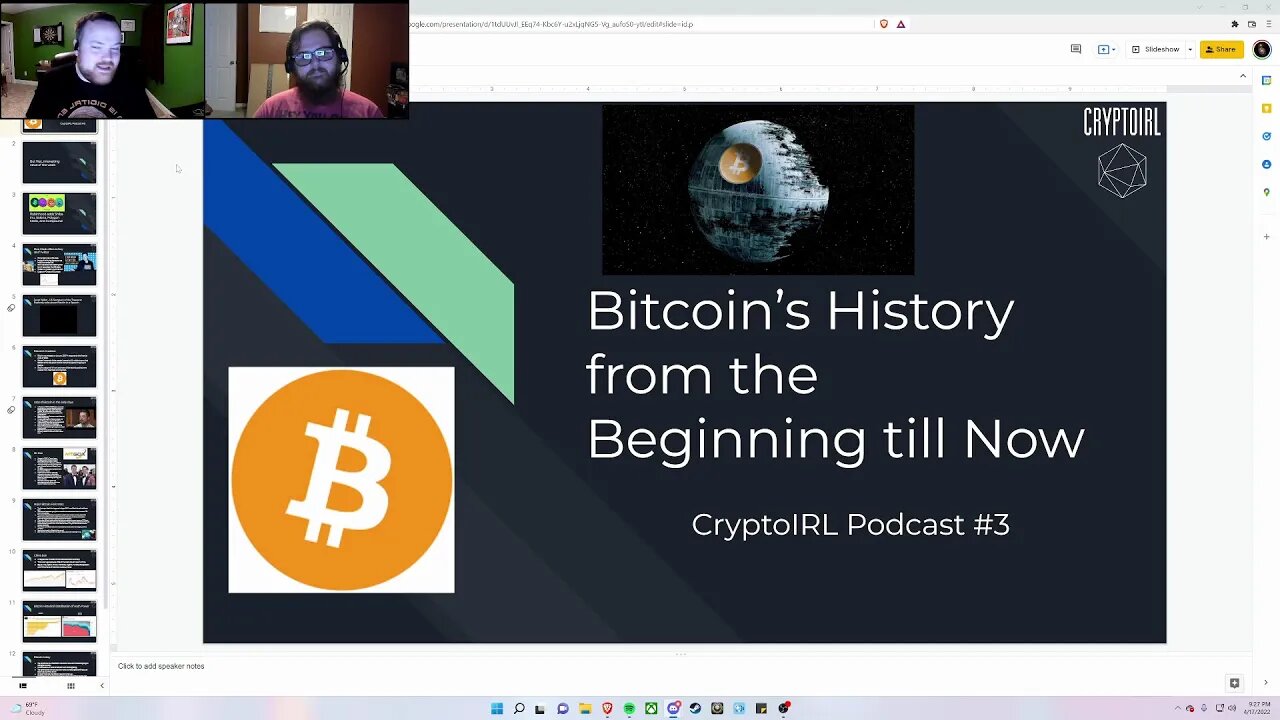
Task: Open the Windows Start menu
Action: click(x=497, y=708)
